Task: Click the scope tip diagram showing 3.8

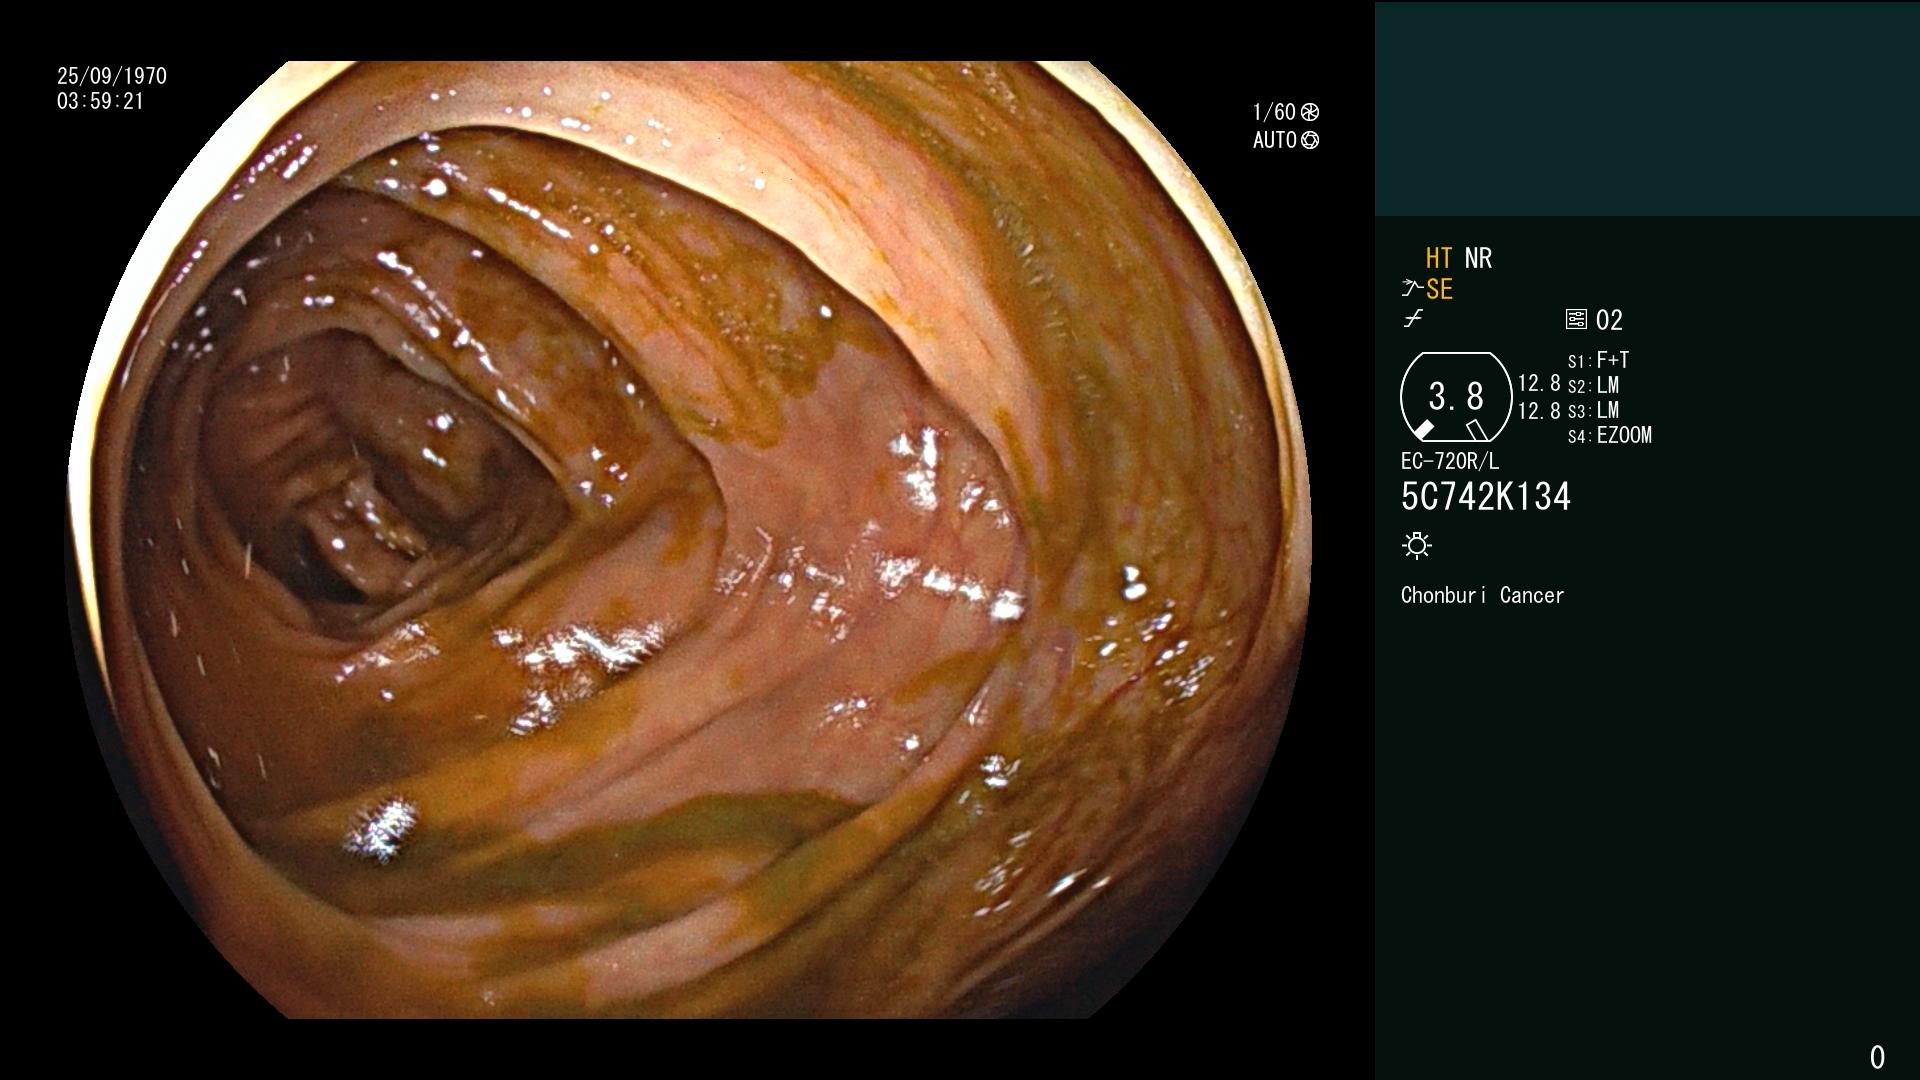Action: tap(1456, 397)
